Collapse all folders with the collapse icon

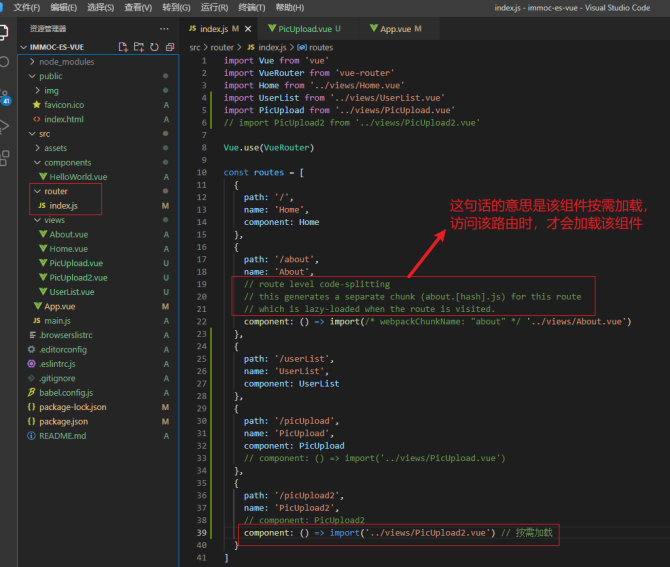tap(170, 47)
